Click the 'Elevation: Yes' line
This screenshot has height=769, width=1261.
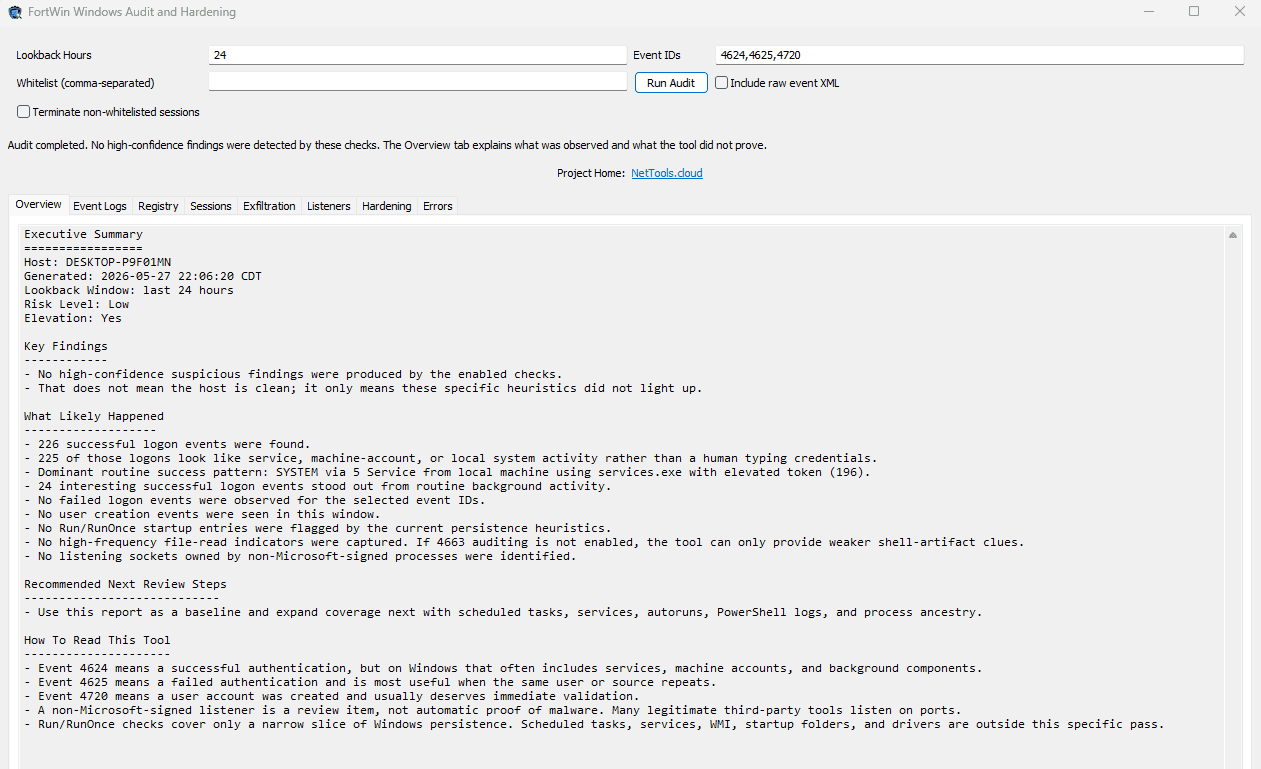73,318
